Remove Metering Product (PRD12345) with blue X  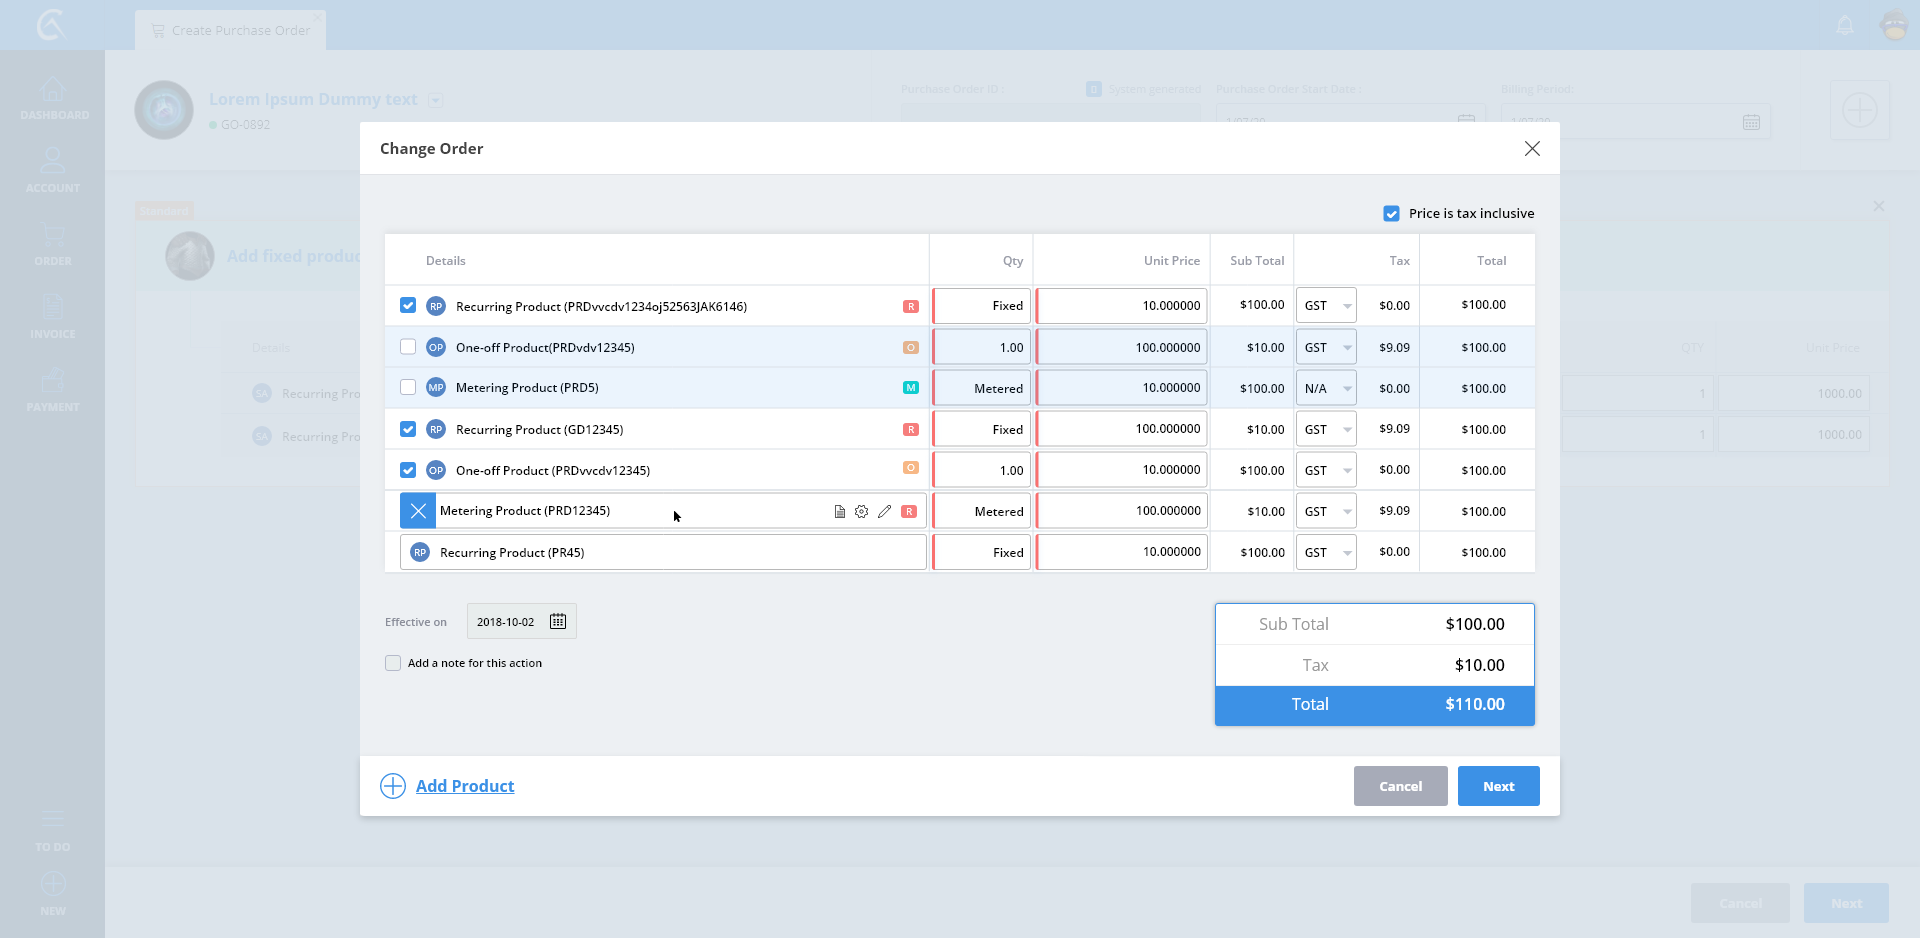coord(418,511)
